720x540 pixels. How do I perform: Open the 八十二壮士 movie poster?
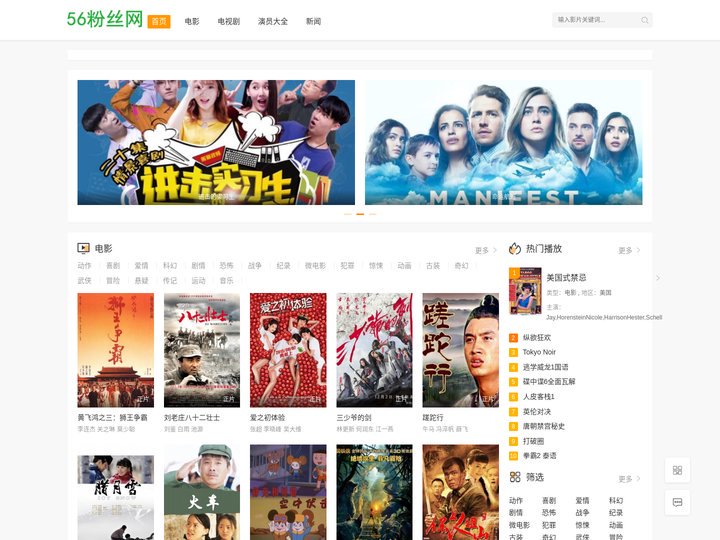coord(202,350)
